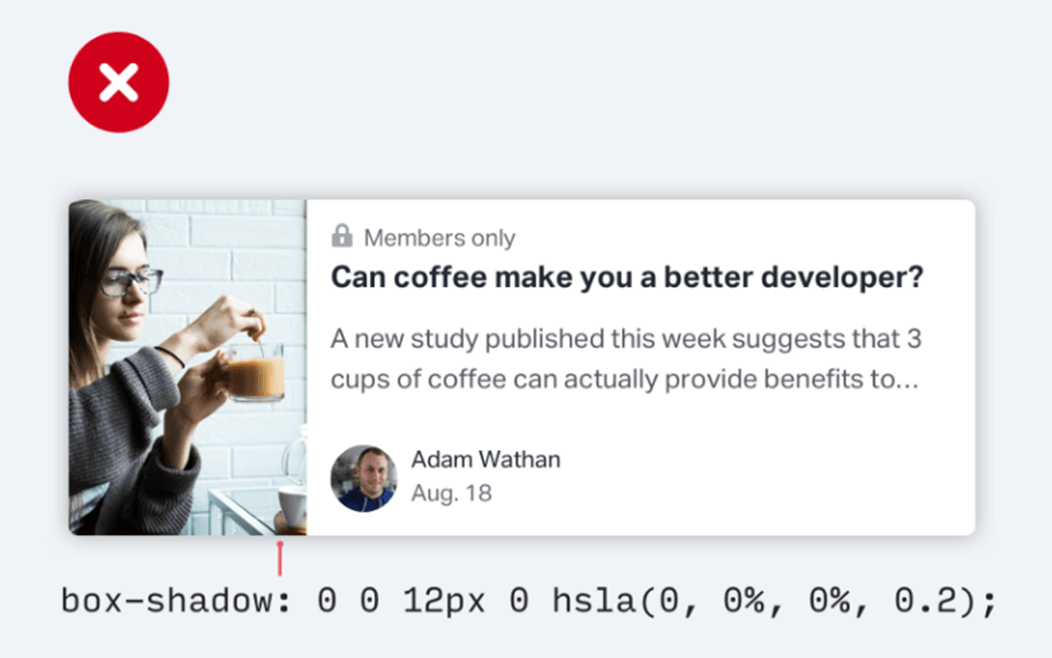This screenshot has width=1052, height=658.
Task: Click Adam Wathan's round avatar photo
Action: click(364, 478)
